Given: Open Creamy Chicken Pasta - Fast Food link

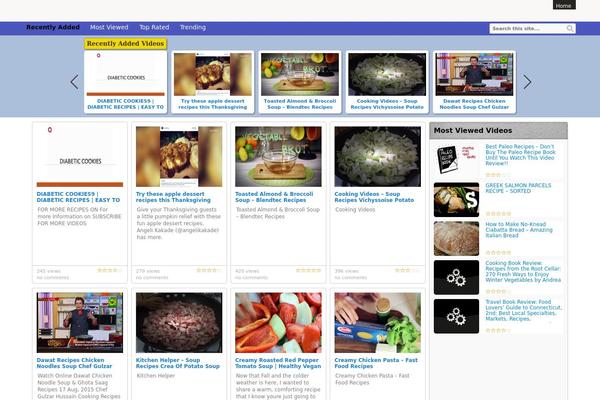Looking at the screenshot, I should pyautogui.click(x=376, y=363).
